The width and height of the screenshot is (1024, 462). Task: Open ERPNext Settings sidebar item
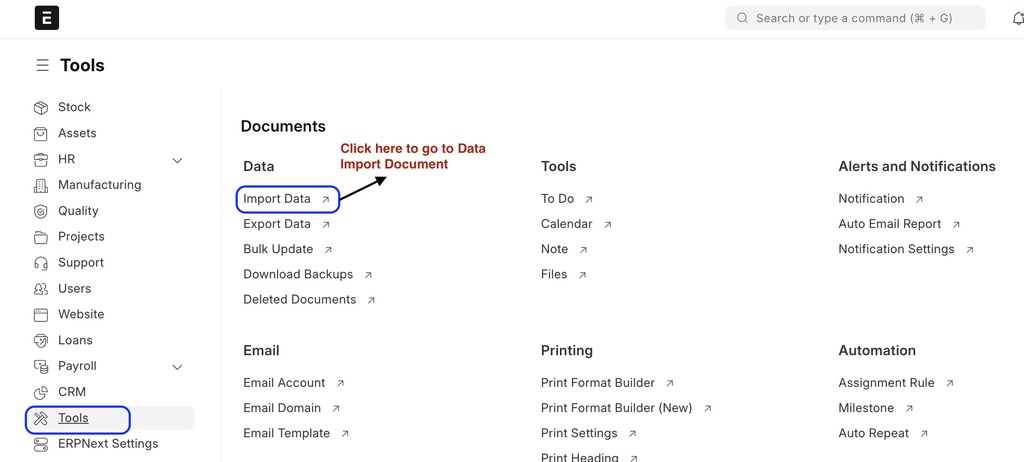click(x=108, y=444)
